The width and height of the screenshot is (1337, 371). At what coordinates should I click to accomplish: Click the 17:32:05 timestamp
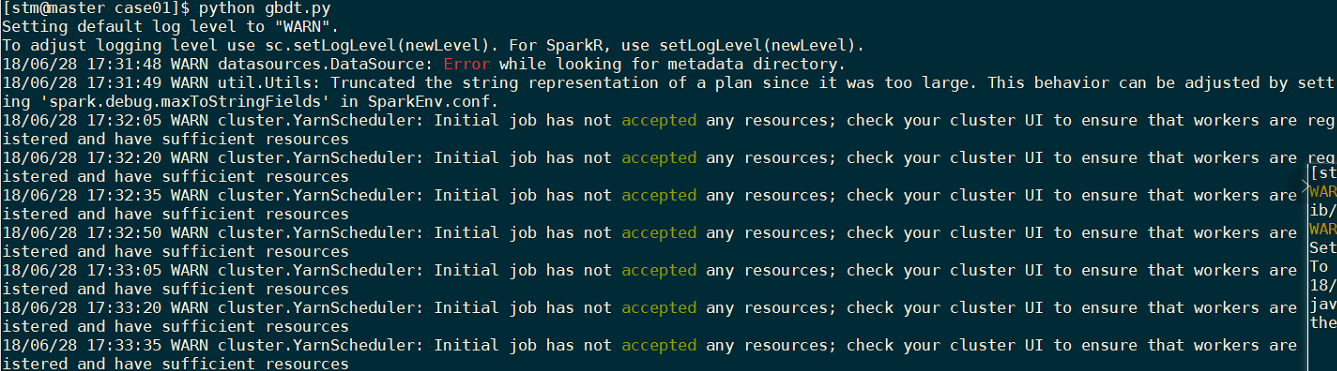point(121,121)
